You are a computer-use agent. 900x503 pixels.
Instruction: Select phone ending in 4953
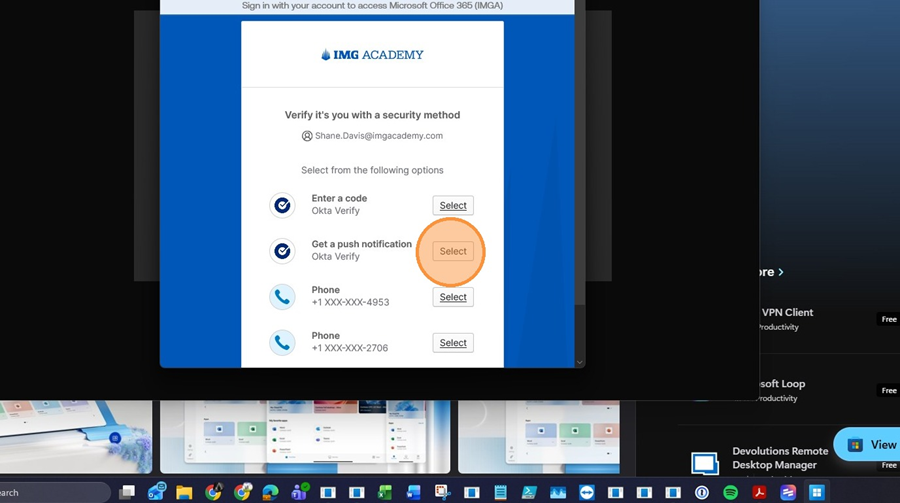click(453, 297)
